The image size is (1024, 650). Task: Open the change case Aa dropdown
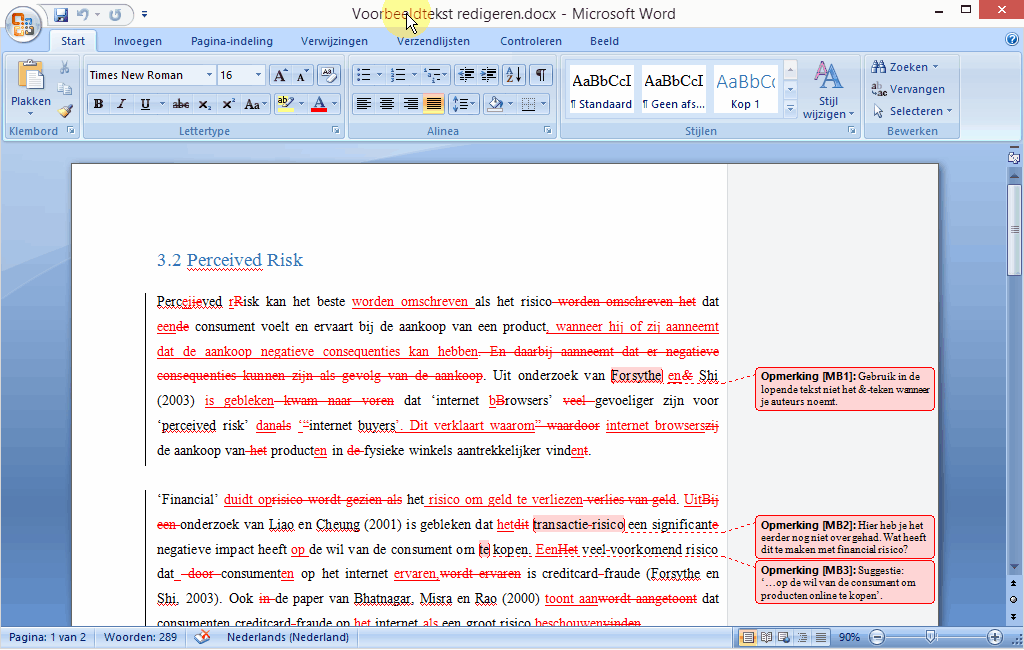pos(255,104)
